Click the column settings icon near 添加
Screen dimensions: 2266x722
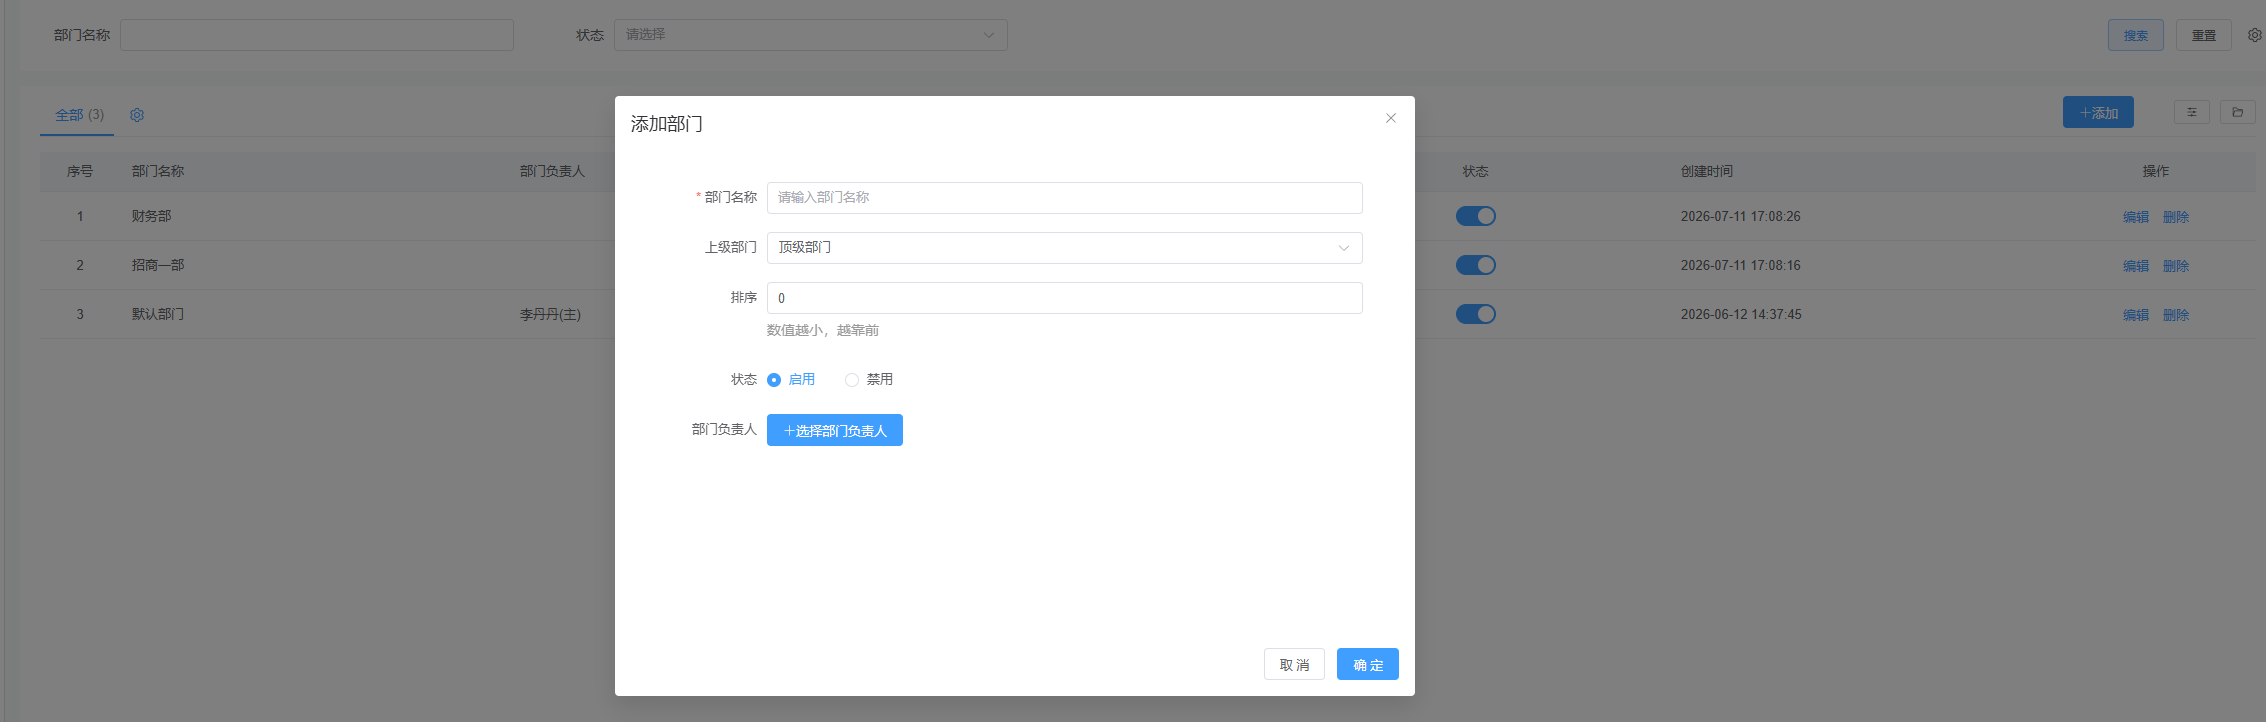(x=2192, y=112)
